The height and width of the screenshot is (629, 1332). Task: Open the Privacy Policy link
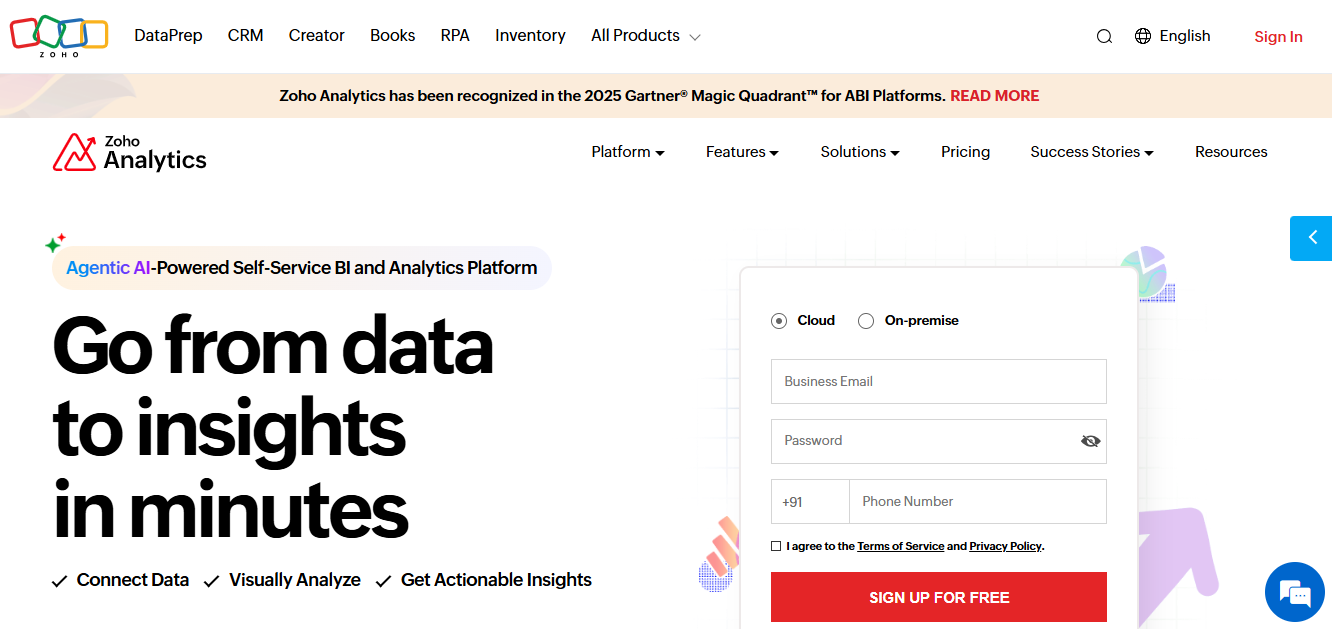[x=1005, y=546]
